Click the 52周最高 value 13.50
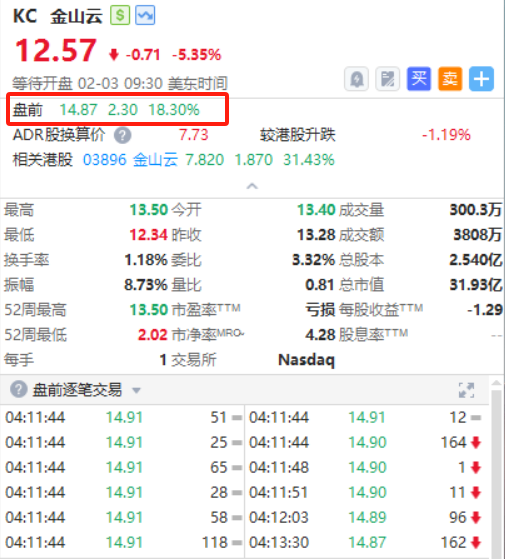The image size is (505, 559). click(149, 310)
